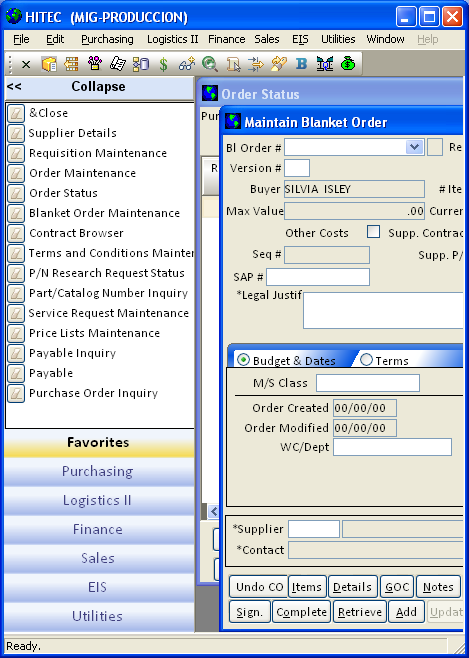Click the eyeglasses toolbar icon

[x=187, y=64]
